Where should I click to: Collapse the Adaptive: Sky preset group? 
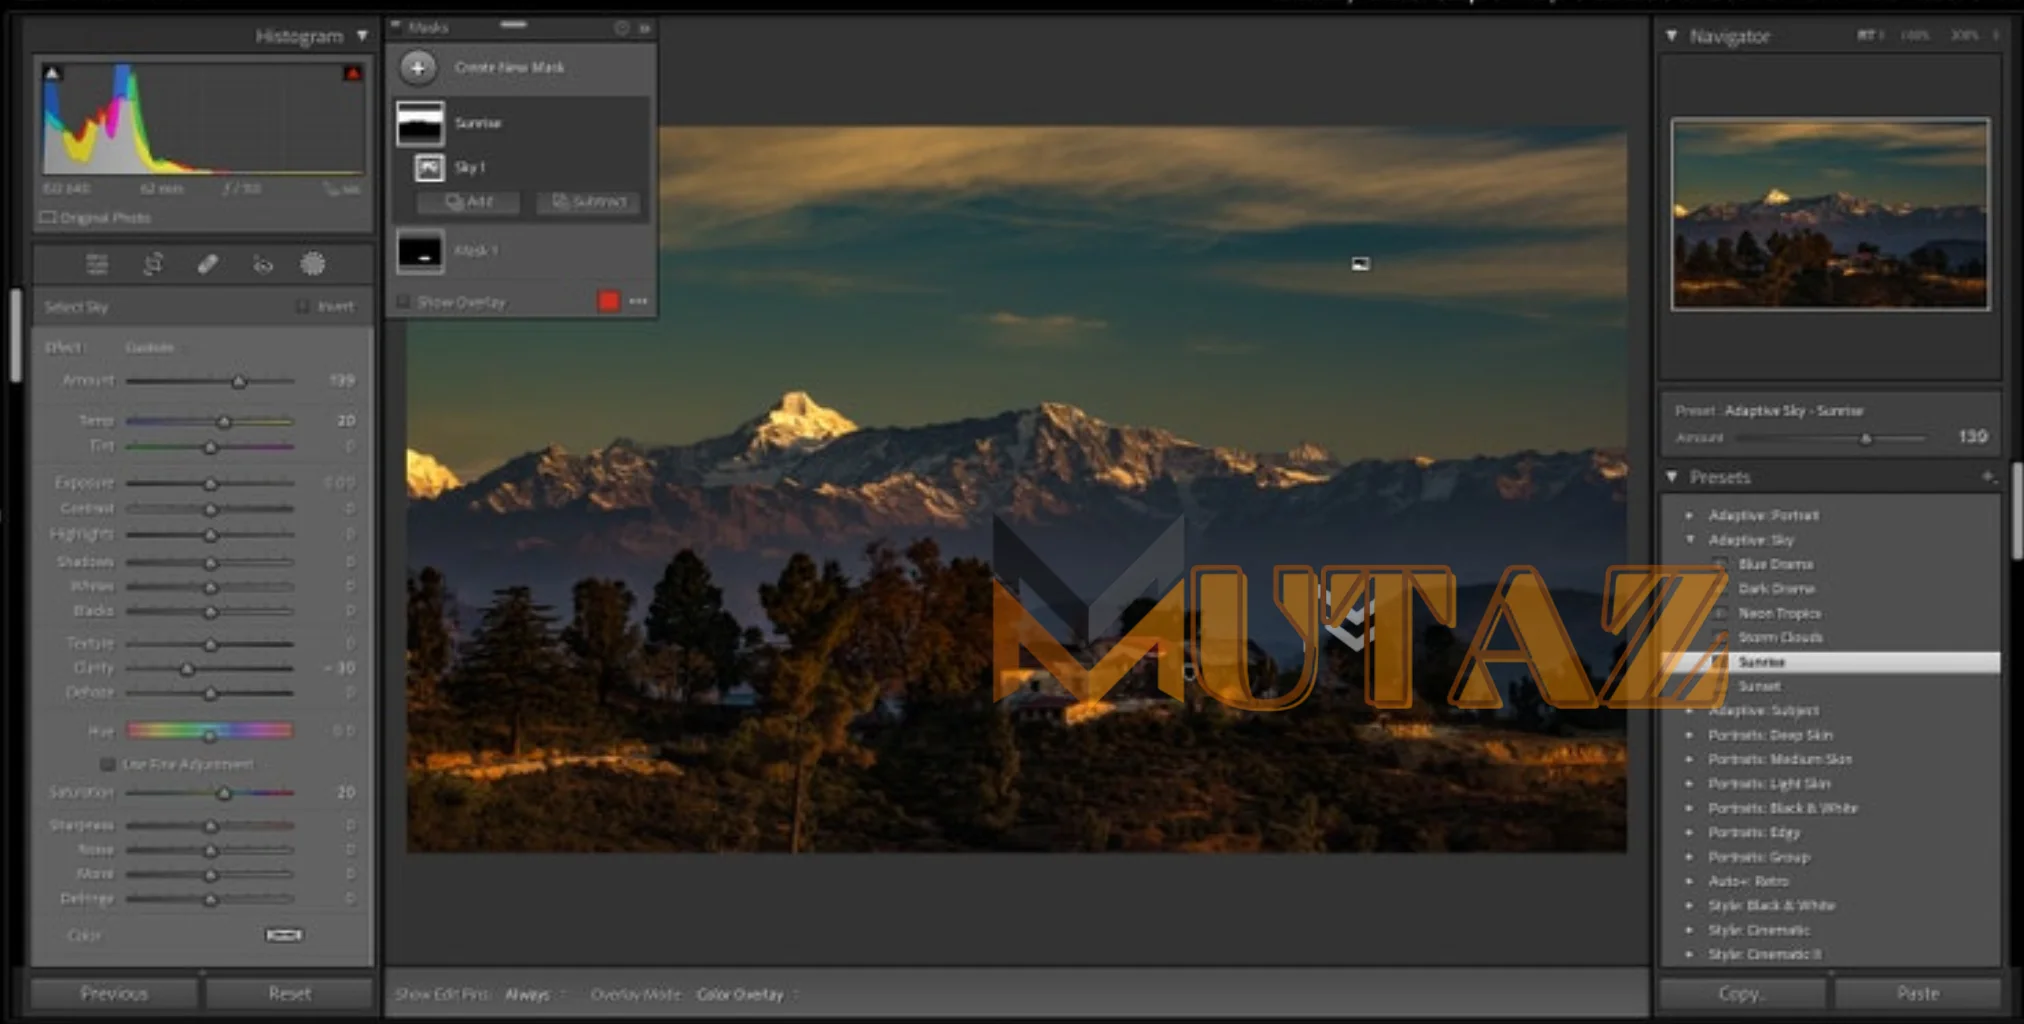(1690, 540)
